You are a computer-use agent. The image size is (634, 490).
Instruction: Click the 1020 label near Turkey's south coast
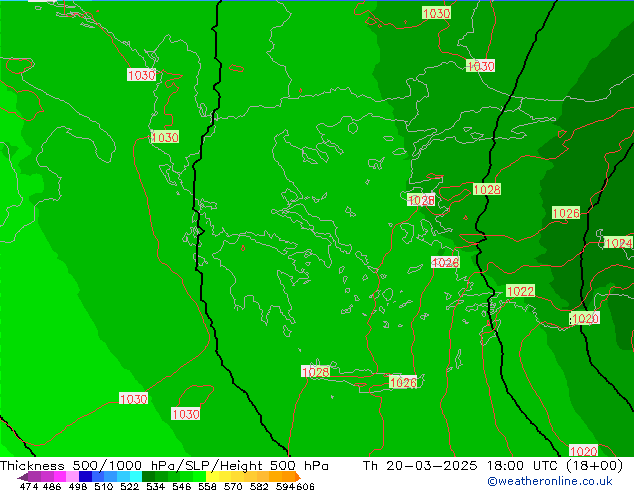pos(585,318)
